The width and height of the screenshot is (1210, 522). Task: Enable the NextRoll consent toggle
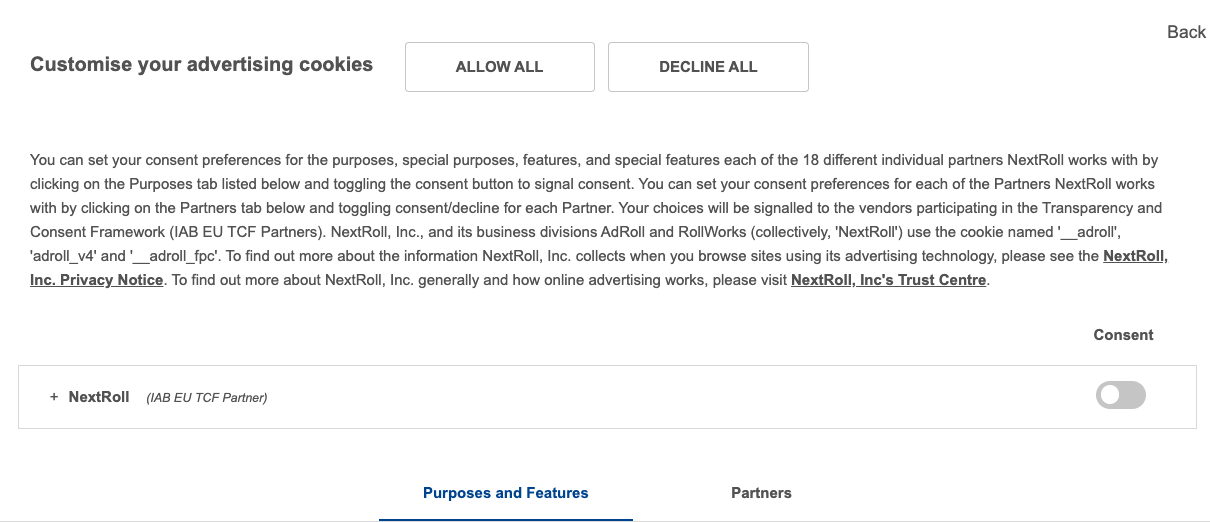click(x=1120, y=396)
